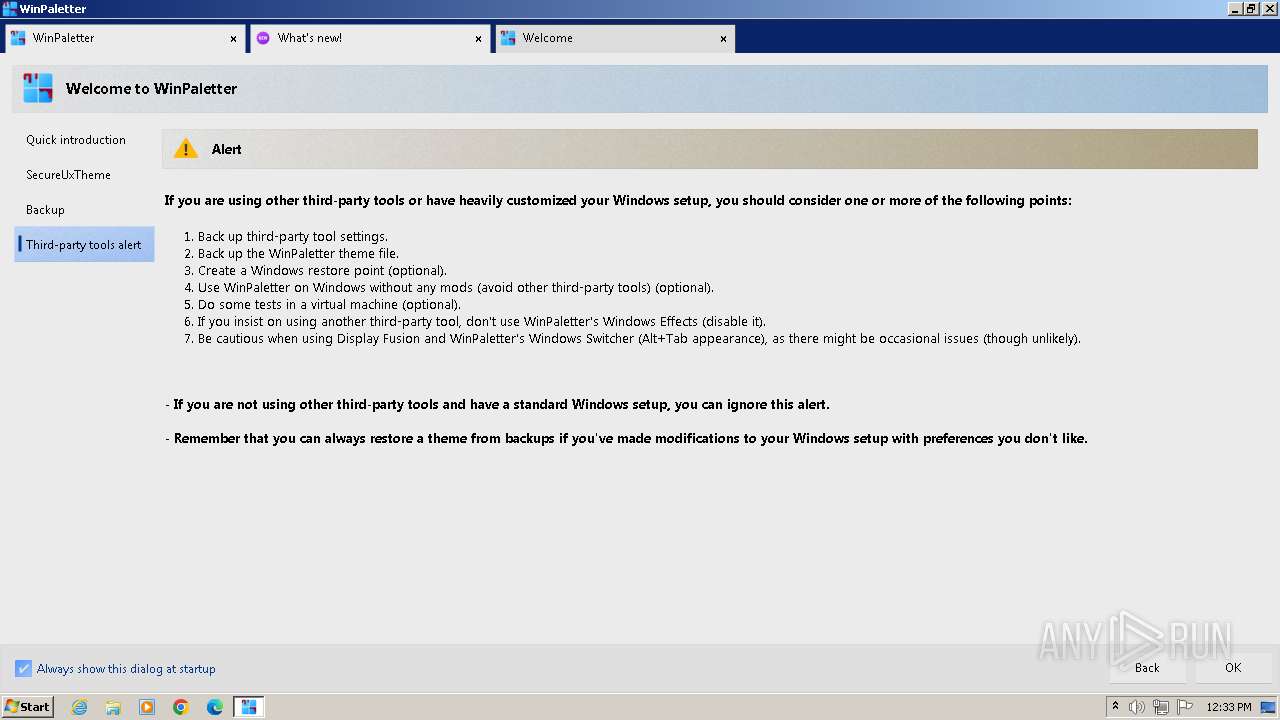Close the WinPaletter tab
The height and width of the screenshot is (720, 1280).
coord(234,39)
